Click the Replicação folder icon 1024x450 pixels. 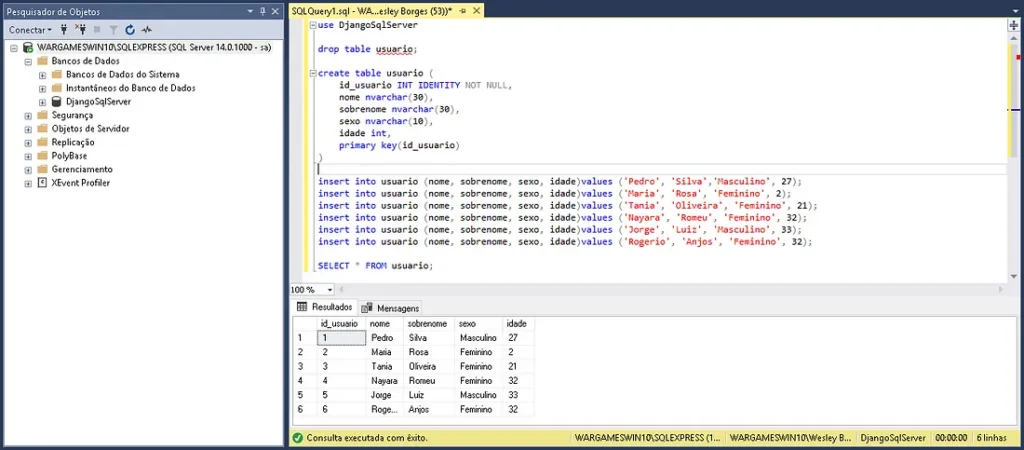pyautogui.click(x=42, y=142)
